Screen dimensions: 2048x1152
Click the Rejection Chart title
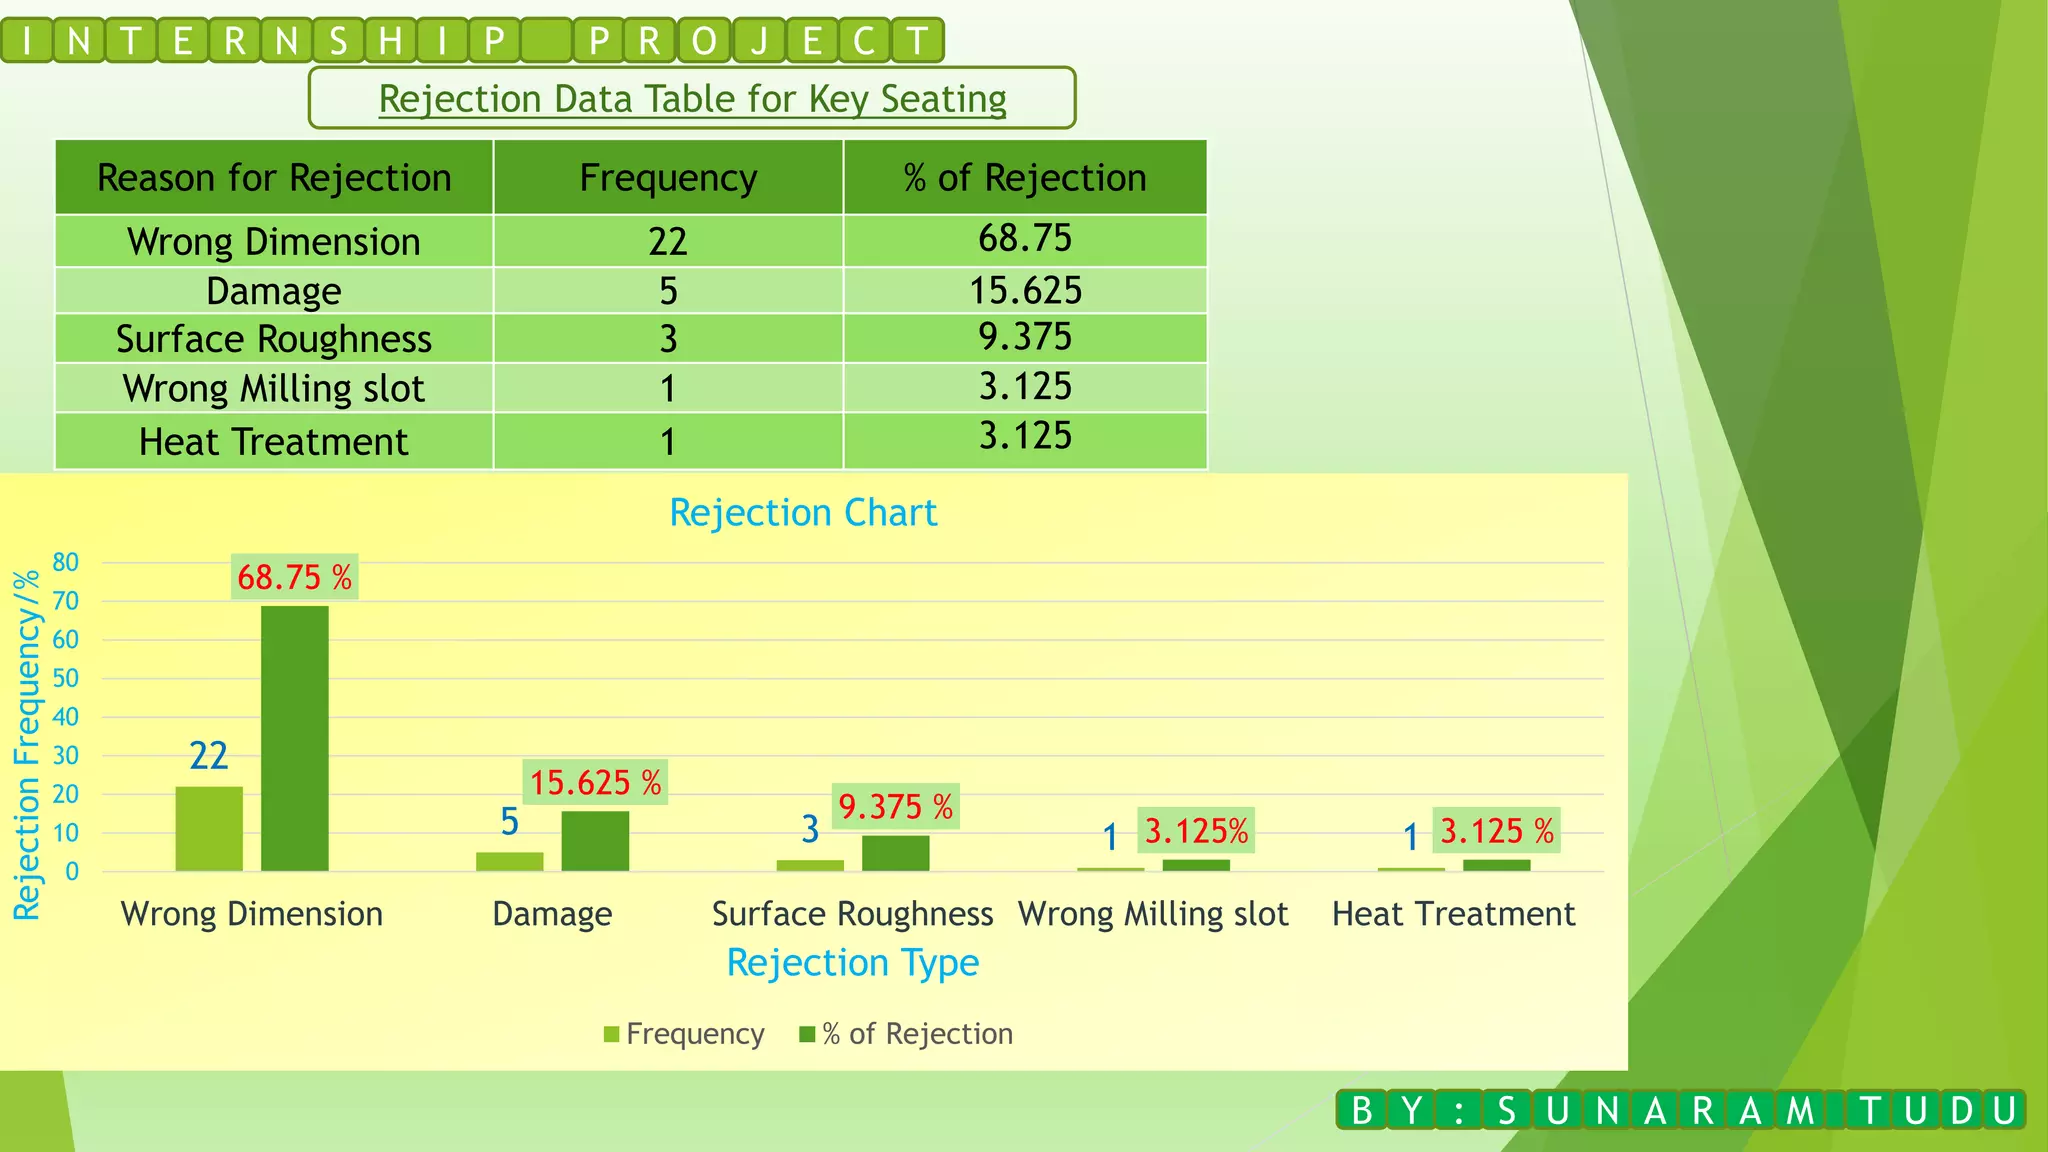coord(803,513)
